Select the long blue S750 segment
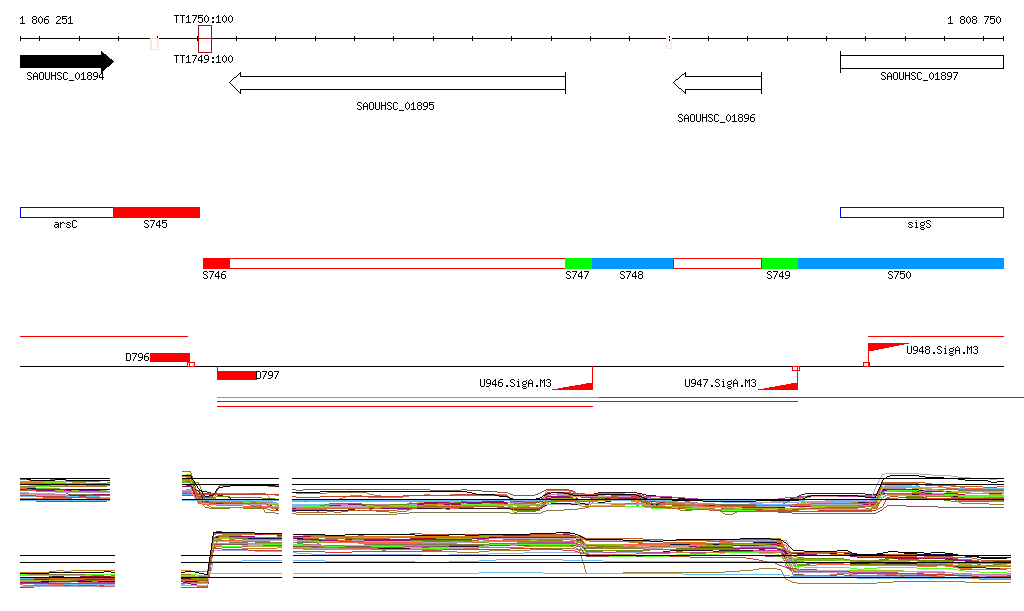This screenshot has width=1024, height=611. [x=901, y=264]
